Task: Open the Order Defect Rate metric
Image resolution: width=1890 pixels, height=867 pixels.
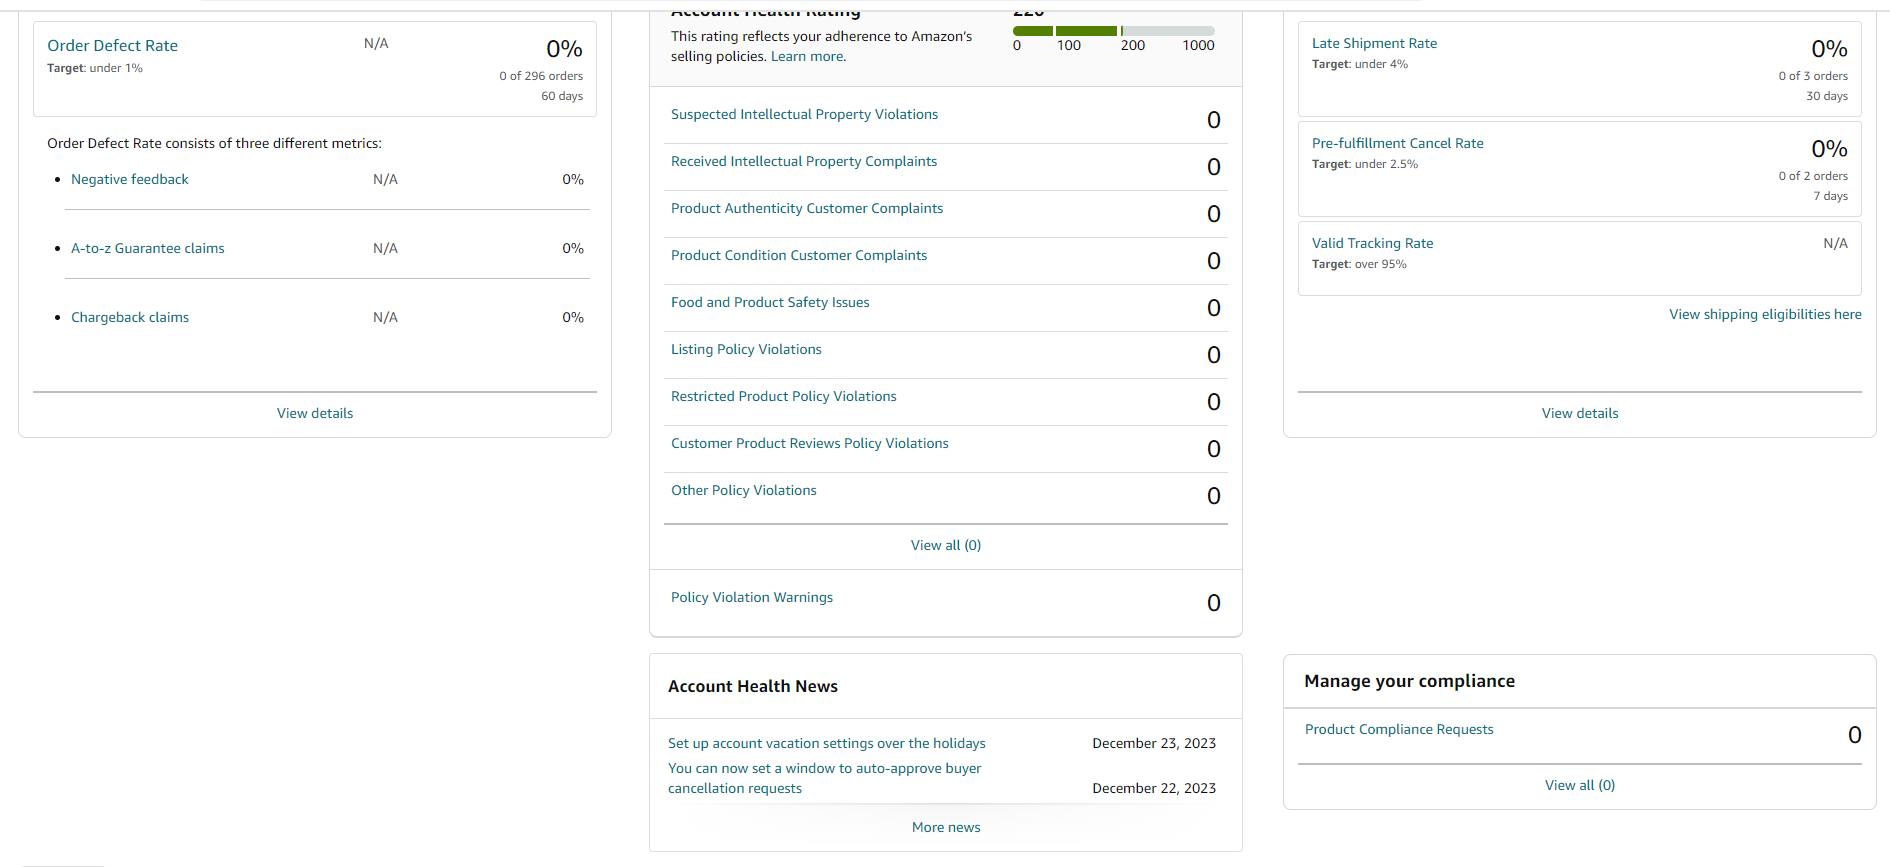Action: 112,46
